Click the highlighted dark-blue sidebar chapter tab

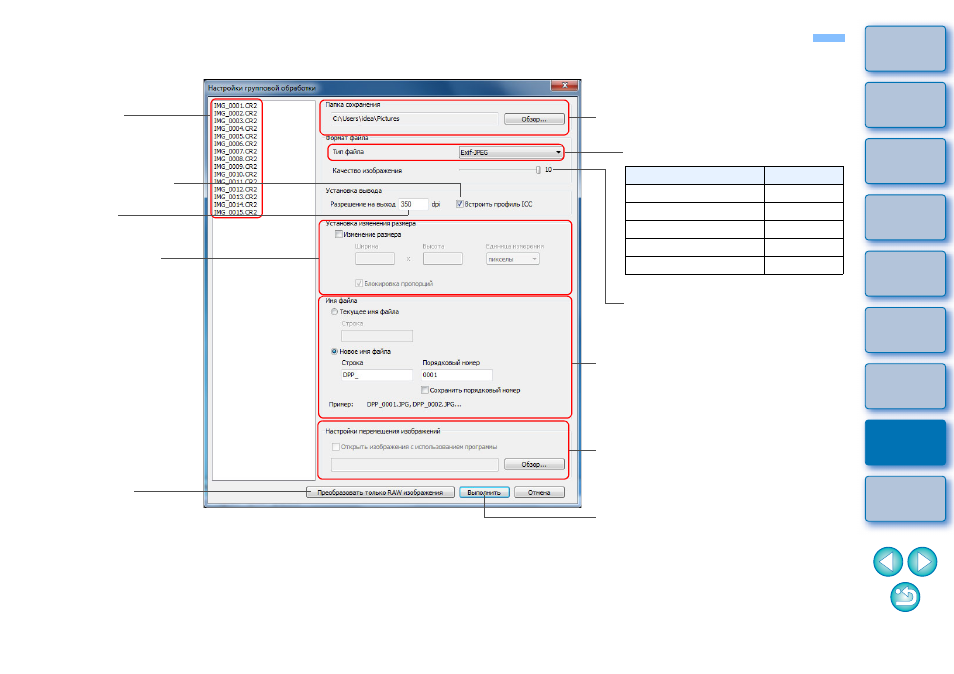click(x=905, y=443)
